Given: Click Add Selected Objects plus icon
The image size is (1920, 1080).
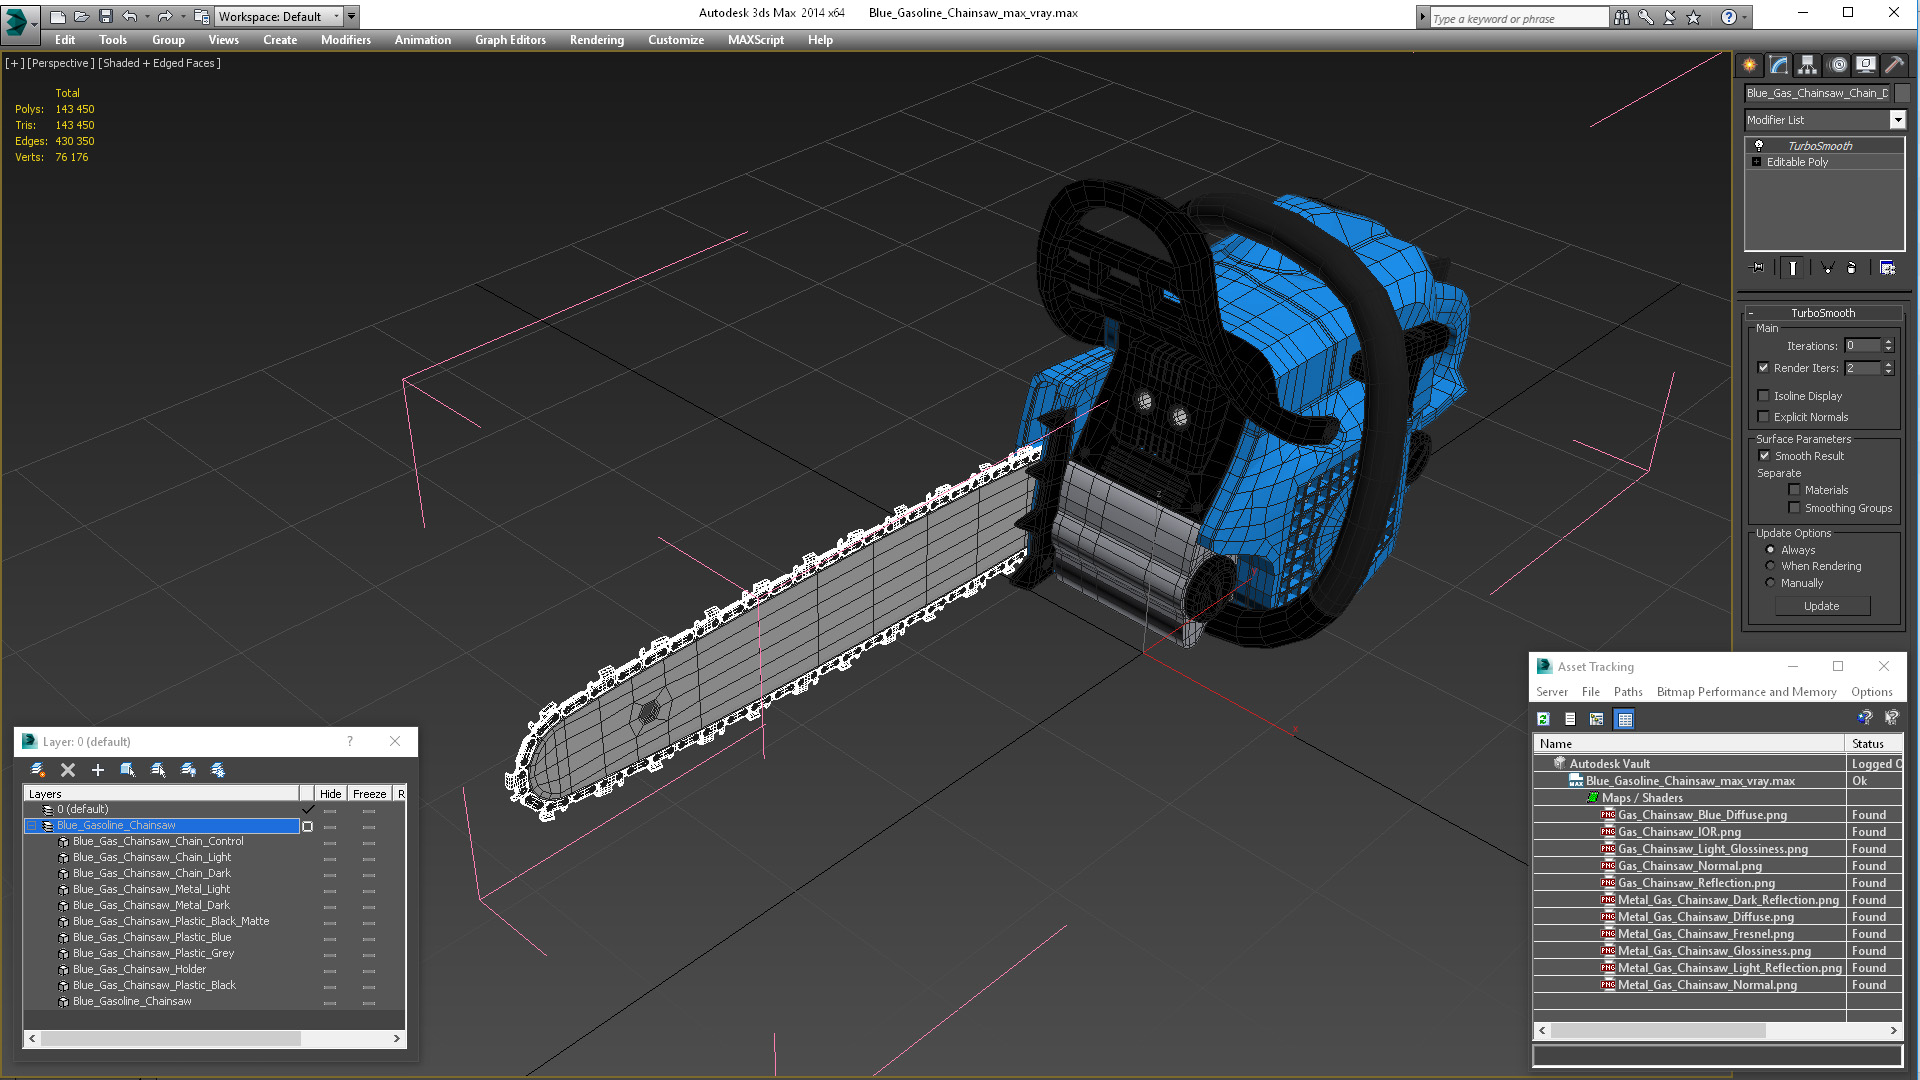Looking at the screenshot, I should pos(98,770).
